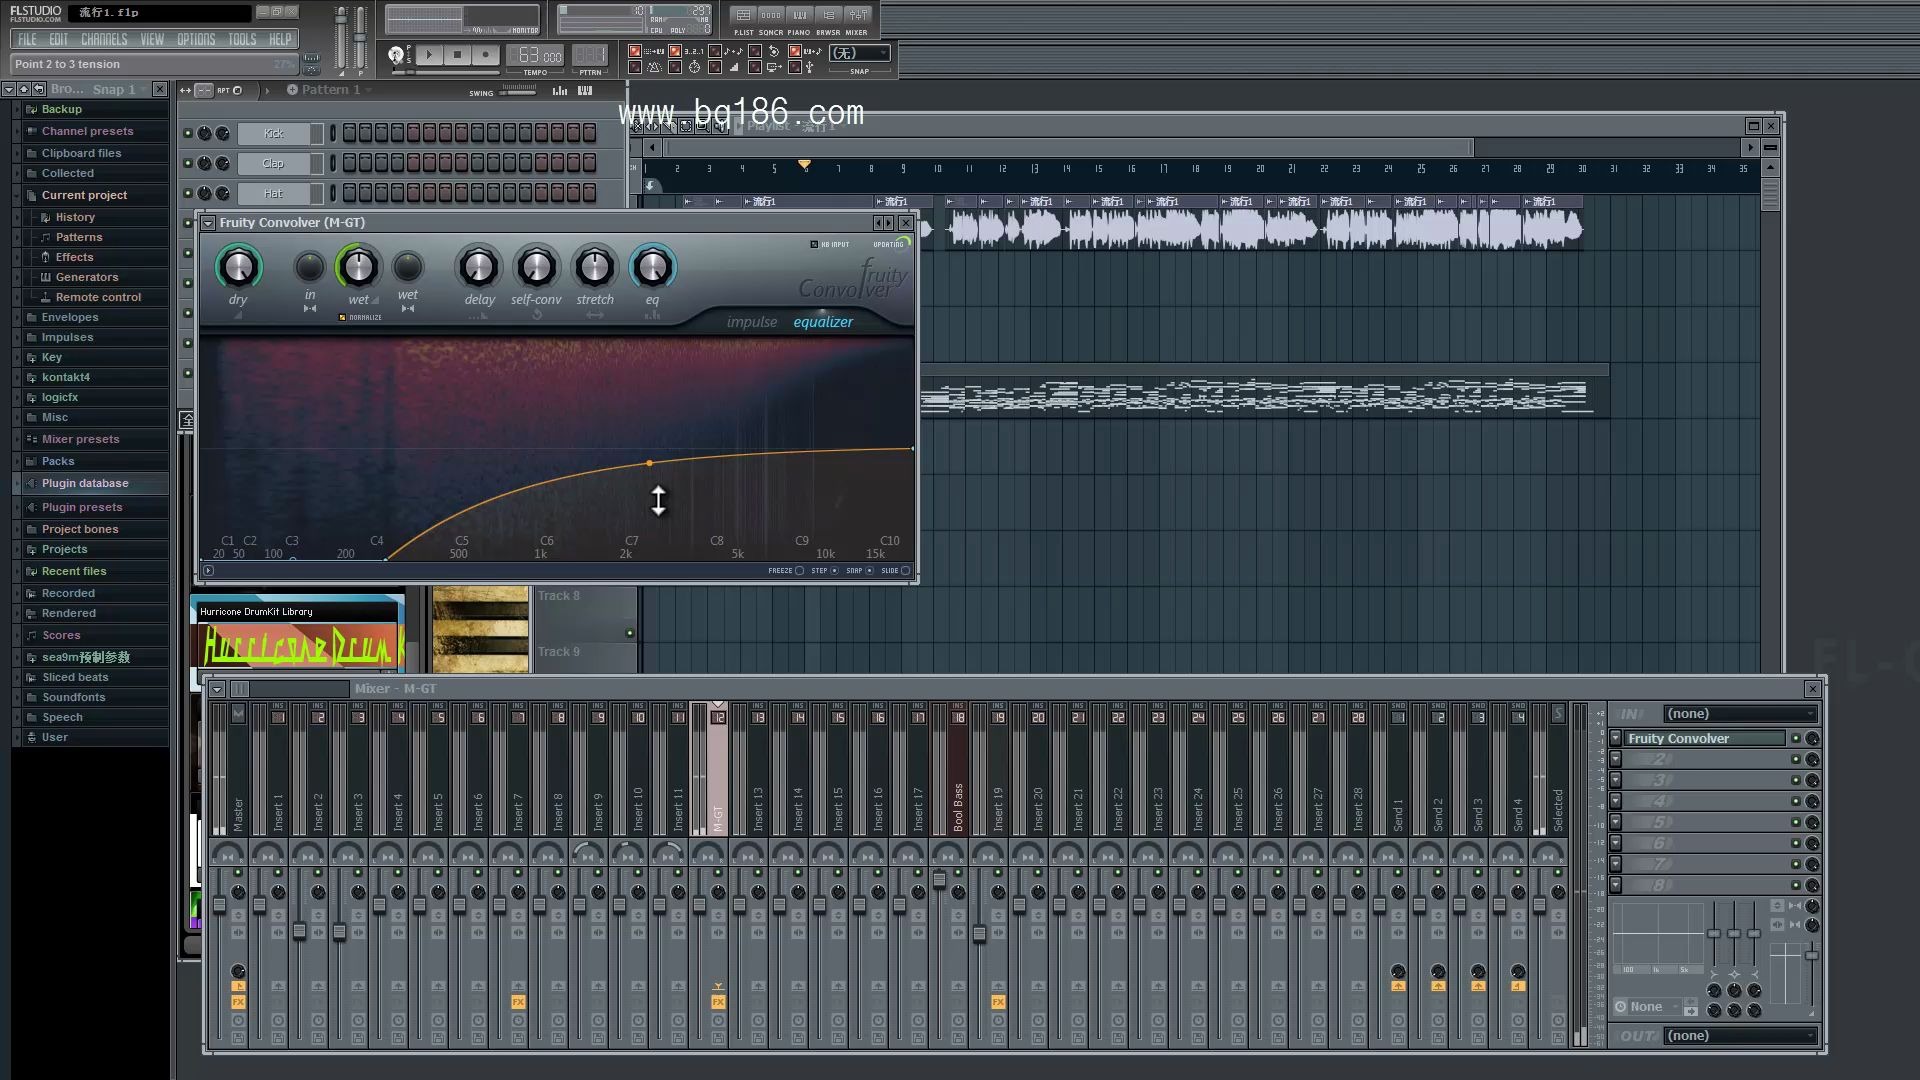
Task: Open the Piano roll via PIANO button
Action: [x=799, y=16]
